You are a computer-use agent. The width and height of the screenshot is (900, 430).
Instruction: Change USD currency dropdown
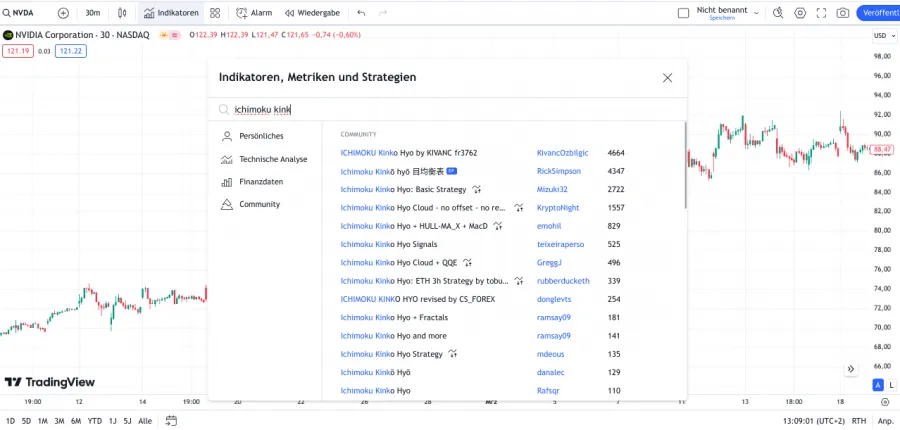[x=885, y=36]
